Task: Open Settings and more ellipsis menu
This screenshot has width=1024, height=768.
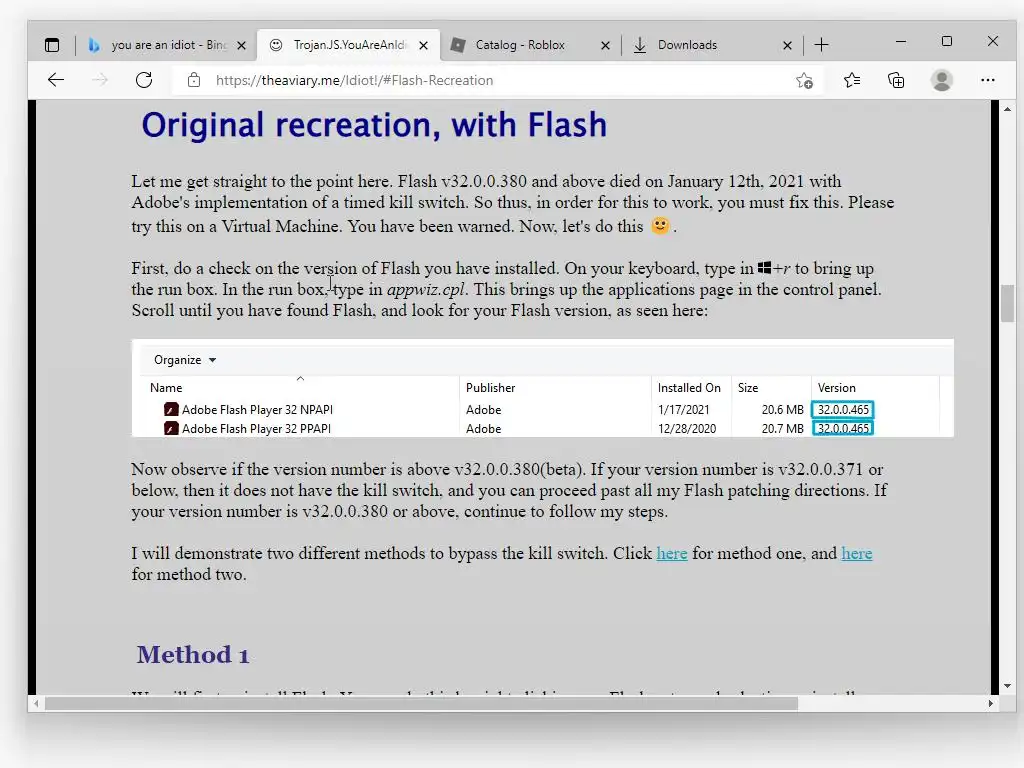Action: 987,80
